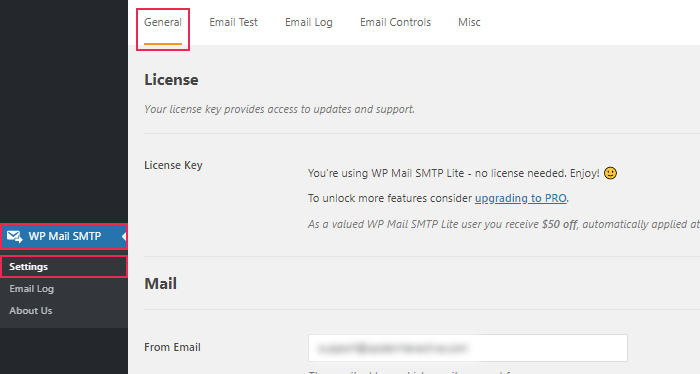Image resolution: width=700 pixels, height=374 pixels.
Task: Open the Email Log tab
Action: [x=308, y=22]
